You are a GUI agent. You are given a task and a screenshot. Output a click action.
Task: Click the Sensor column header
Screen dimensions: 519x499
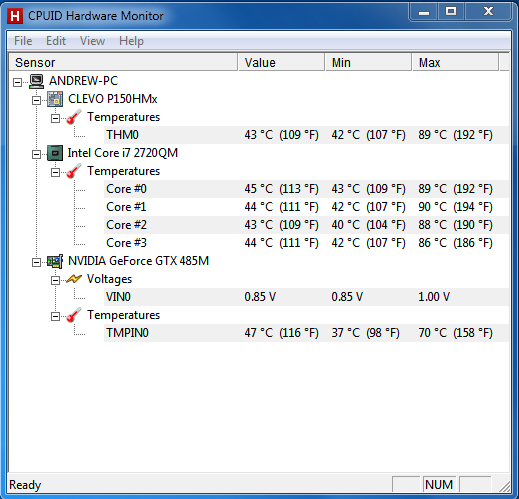(123, 62)
